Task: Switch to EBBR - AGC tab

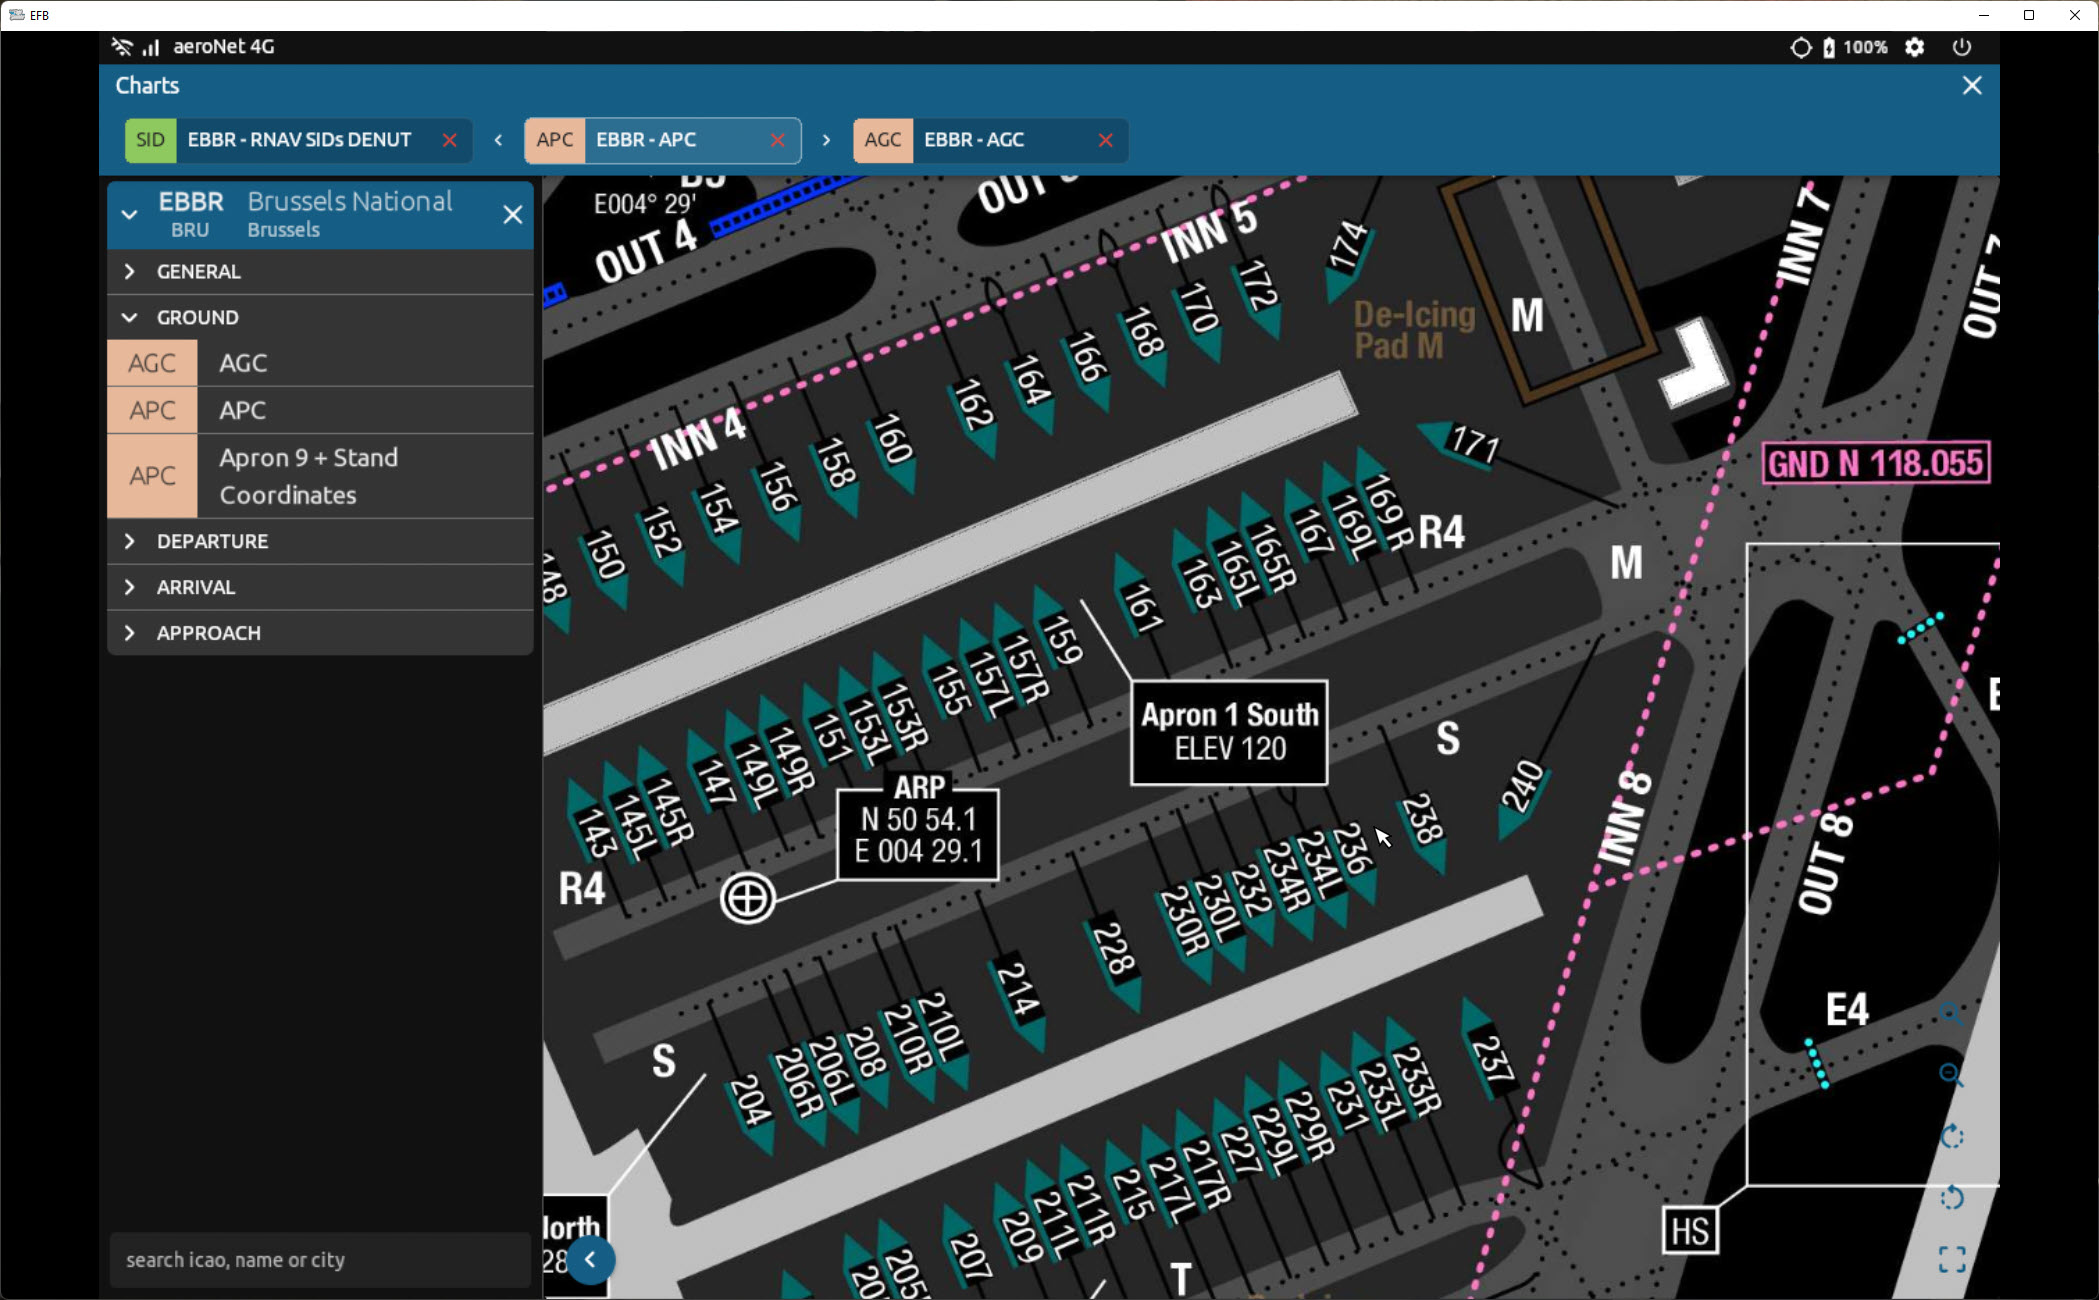Action: [x=974, y=140]
